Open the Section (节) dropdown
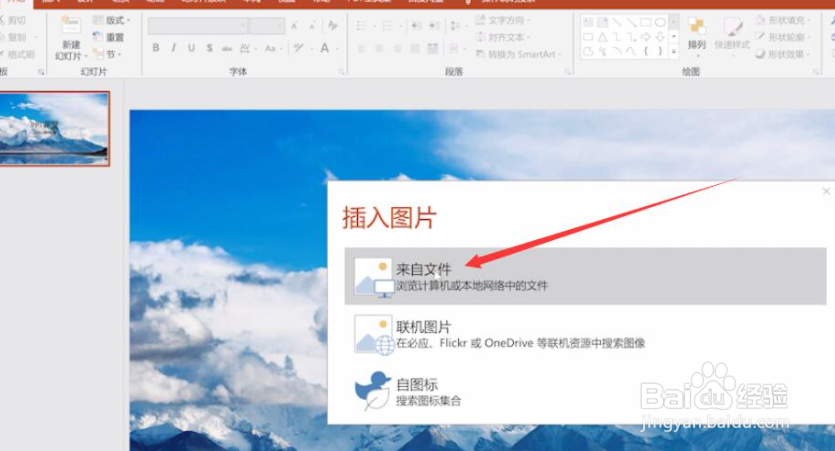This screenshot has height=451, width=835. pyautogui.click(x=107, y=54)
